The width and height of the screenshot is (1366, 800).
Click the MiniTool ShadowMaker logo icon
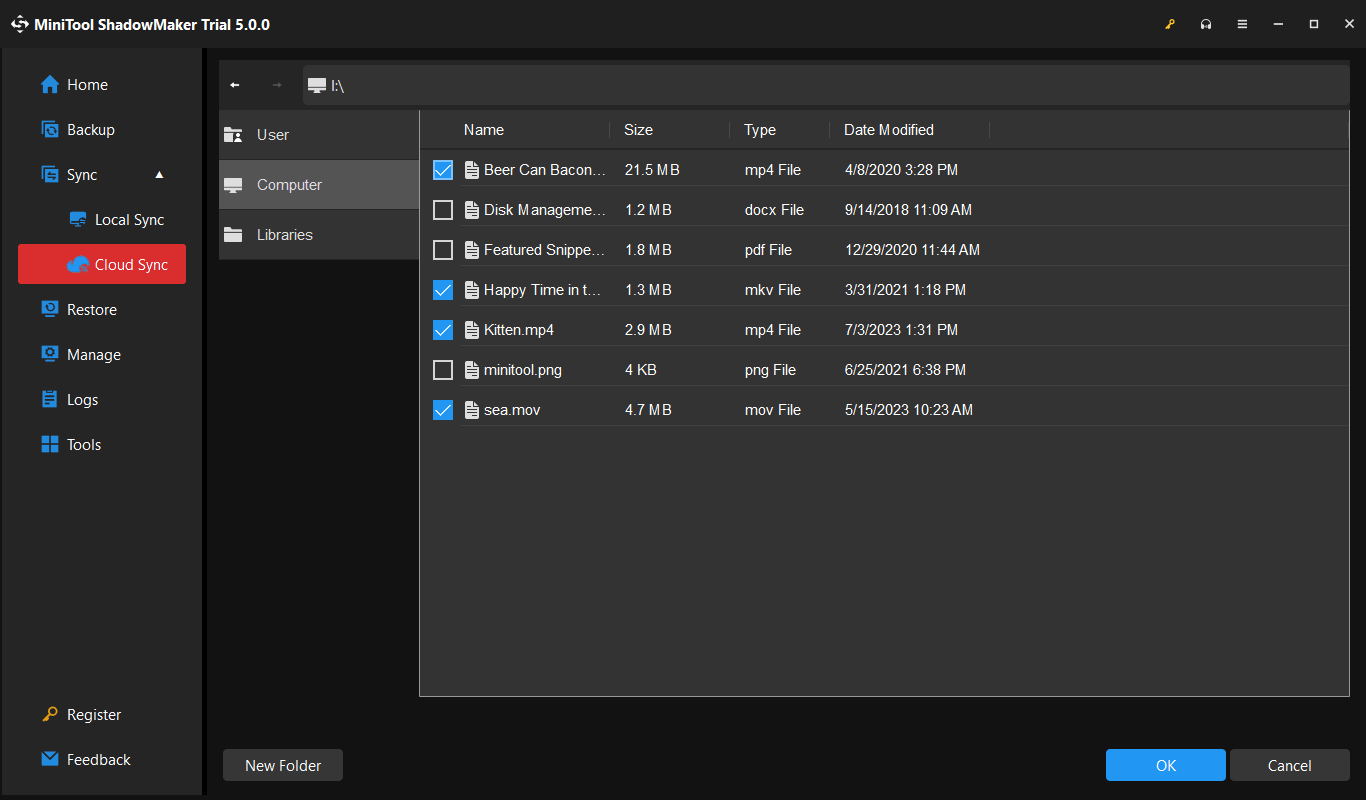(20, 24)
